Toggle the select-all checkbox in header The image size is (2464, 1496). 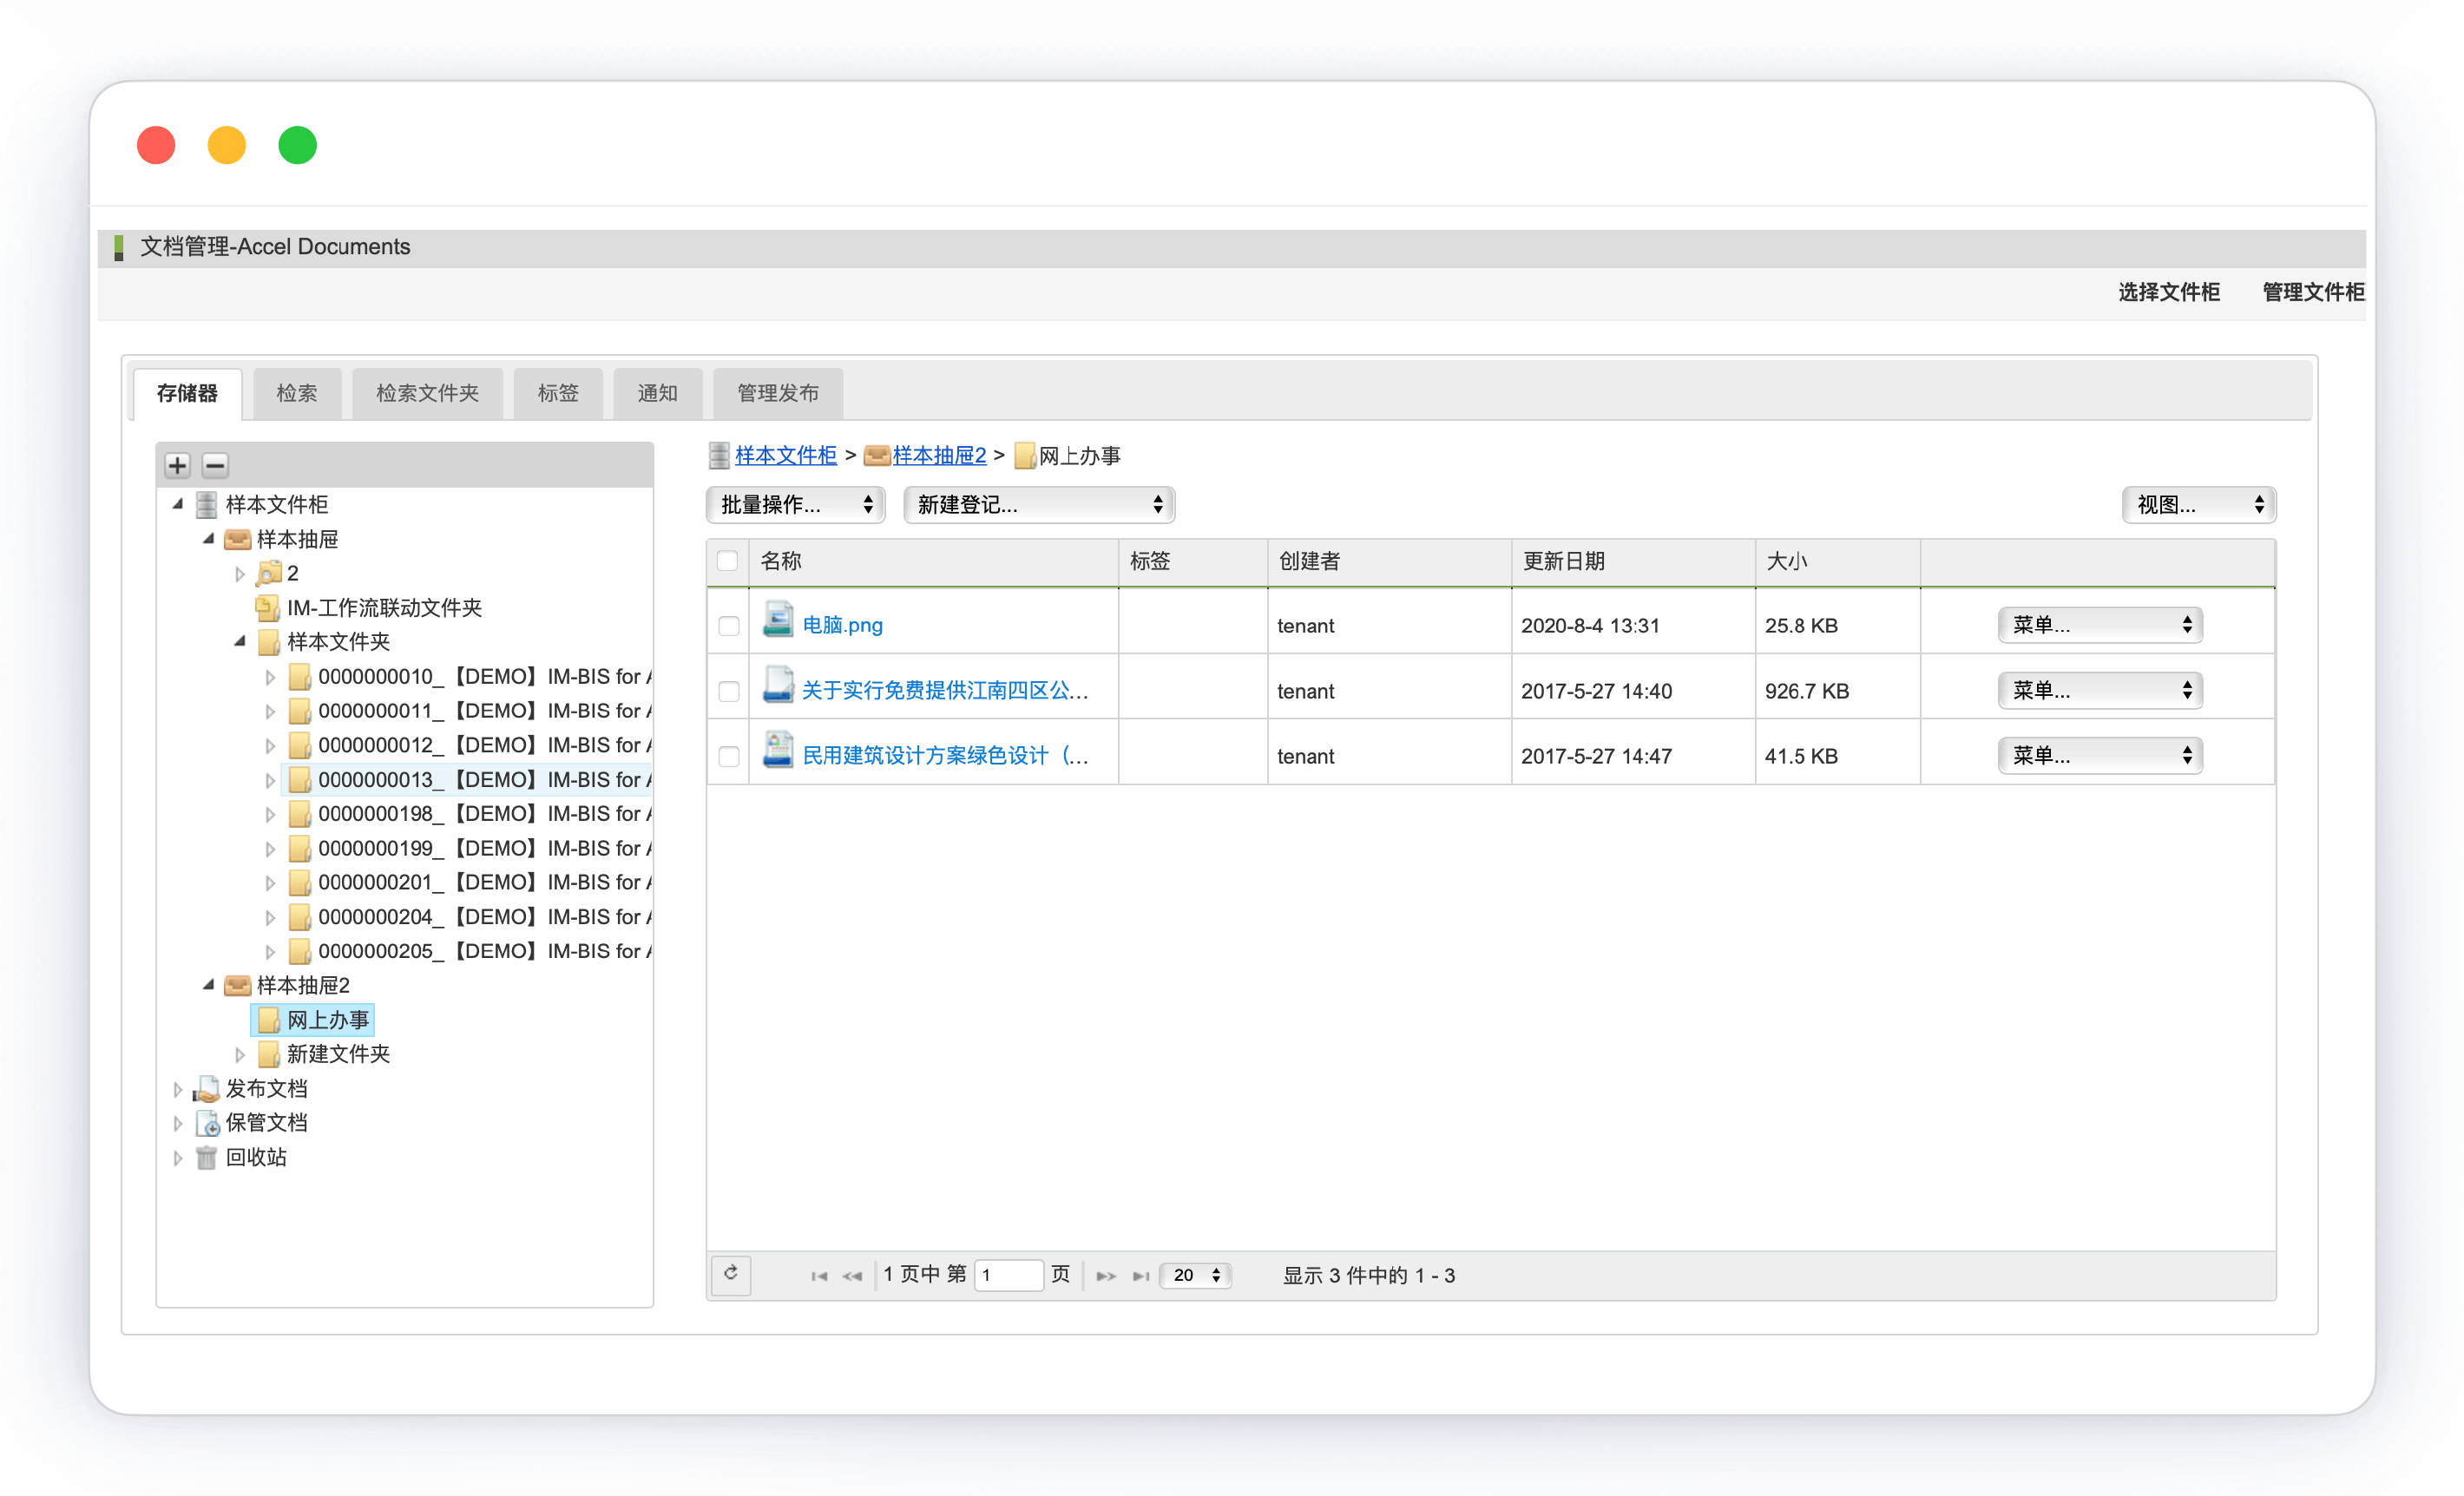coord(727,561)
